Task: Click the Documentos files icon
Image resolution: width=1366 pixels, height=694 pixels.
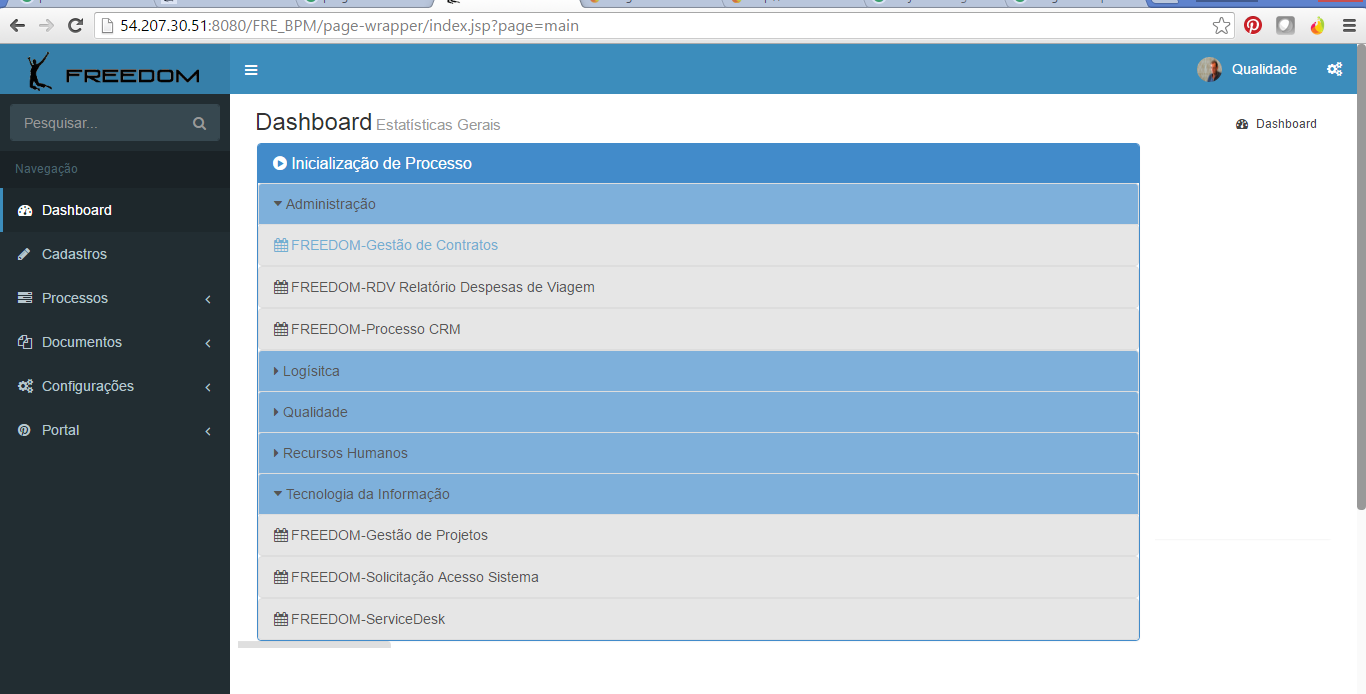Action: pos(25,342)
